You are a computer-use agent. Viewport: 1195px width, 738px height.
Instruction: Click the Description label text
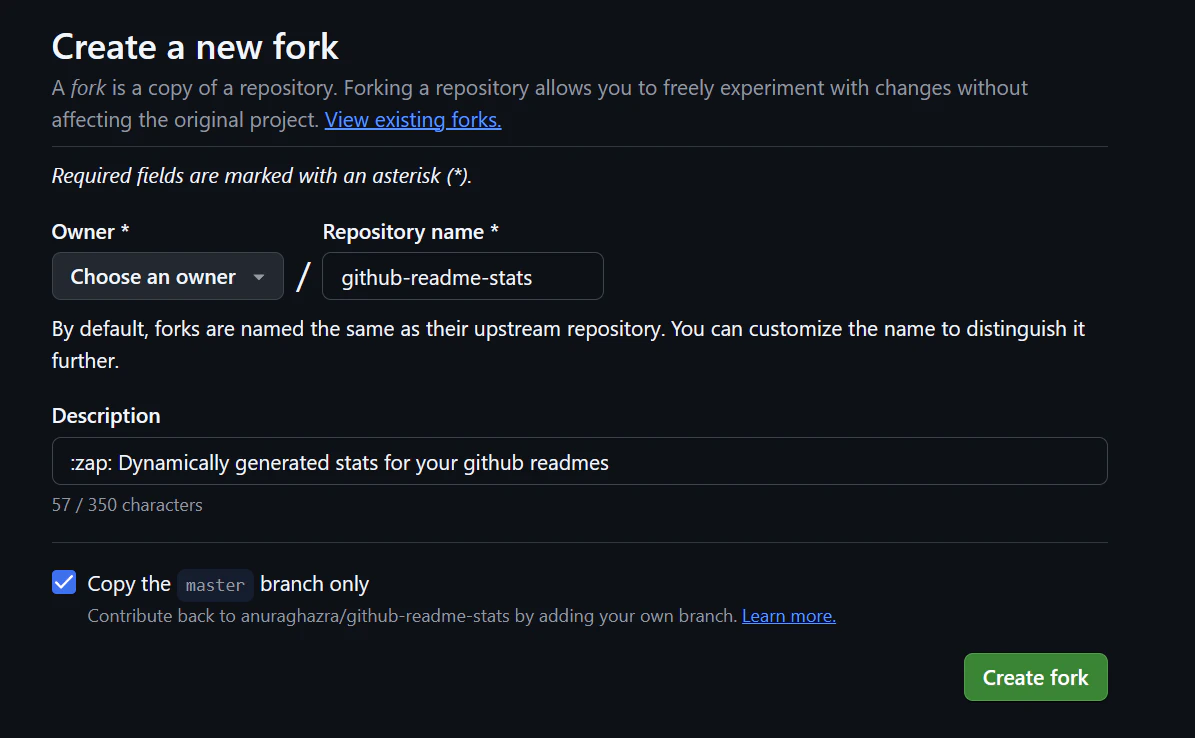click(x=106, y=416)
